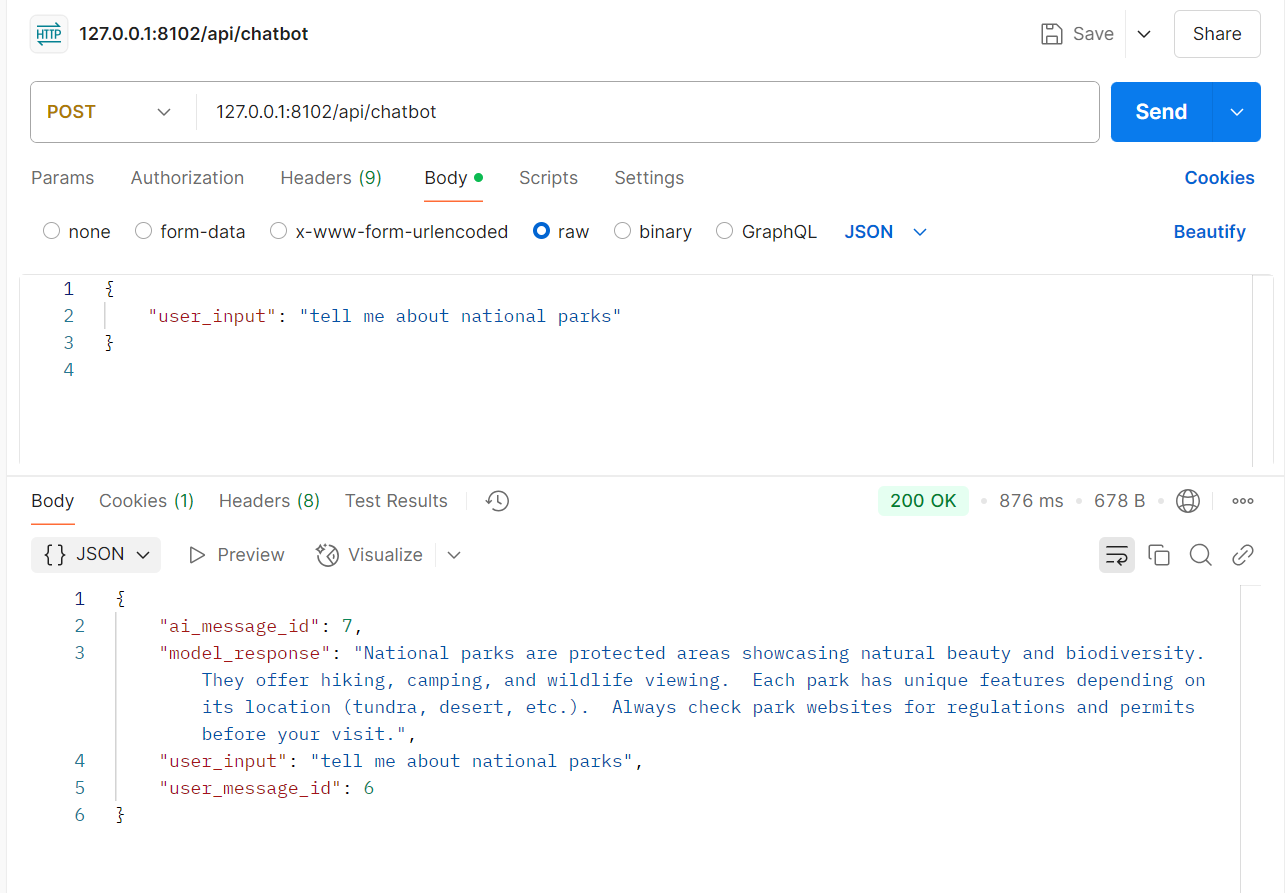
Task: Select the GraphQL radio option
Action: tap(725, 232)
